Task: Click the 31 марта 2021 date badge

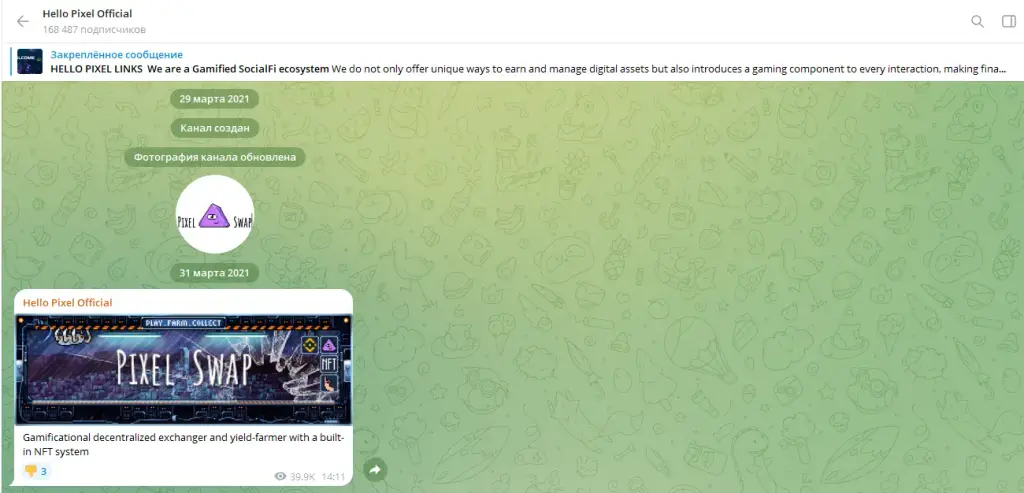Action: pyautogui.click(x=214, y=273)
